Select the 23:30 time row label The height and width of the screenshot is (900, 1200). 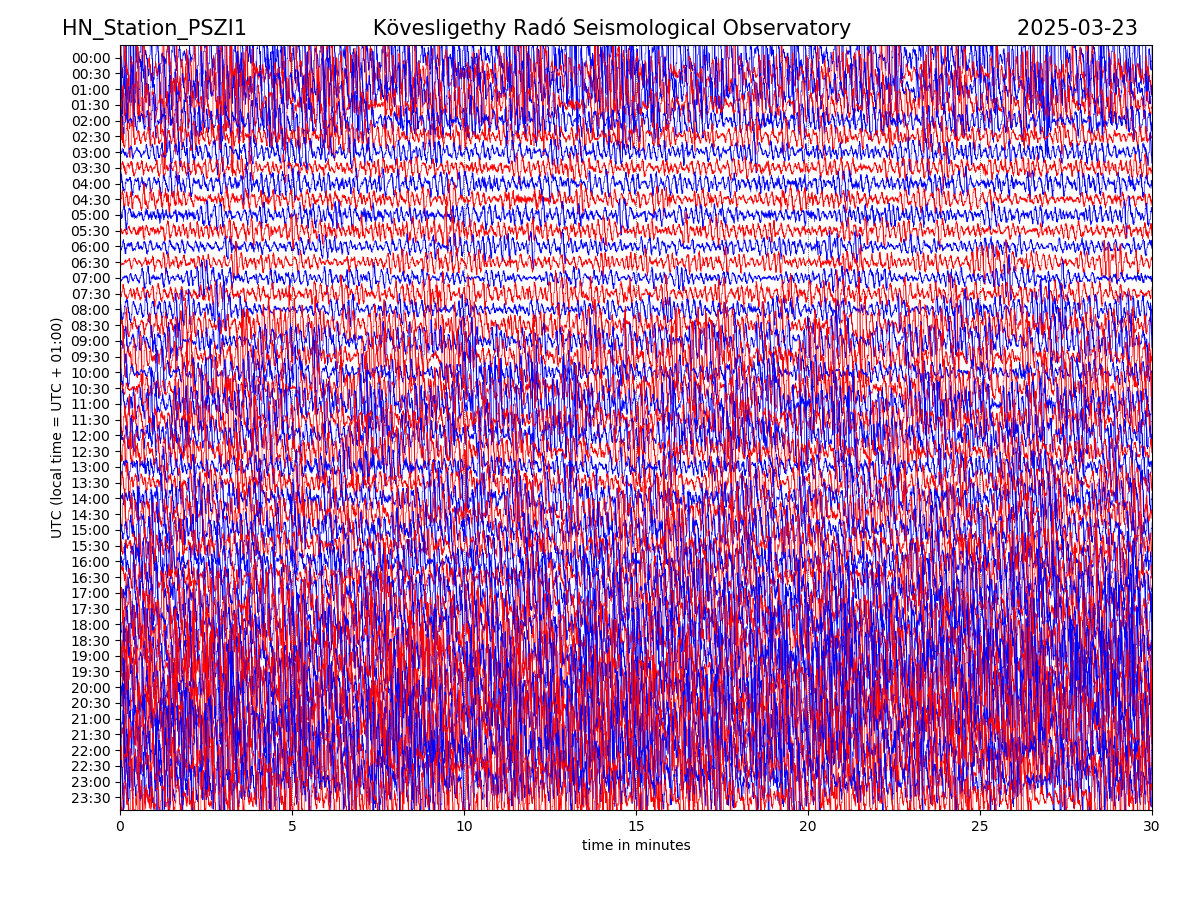(90, 798)
